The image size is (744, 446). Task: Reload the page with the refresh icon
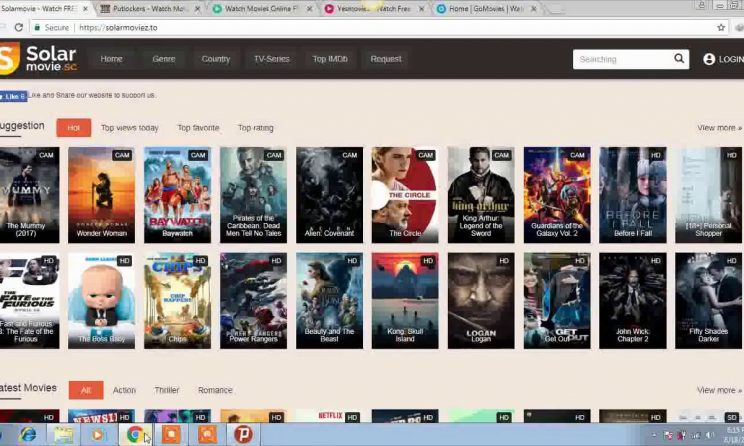[x=19, y=27]
